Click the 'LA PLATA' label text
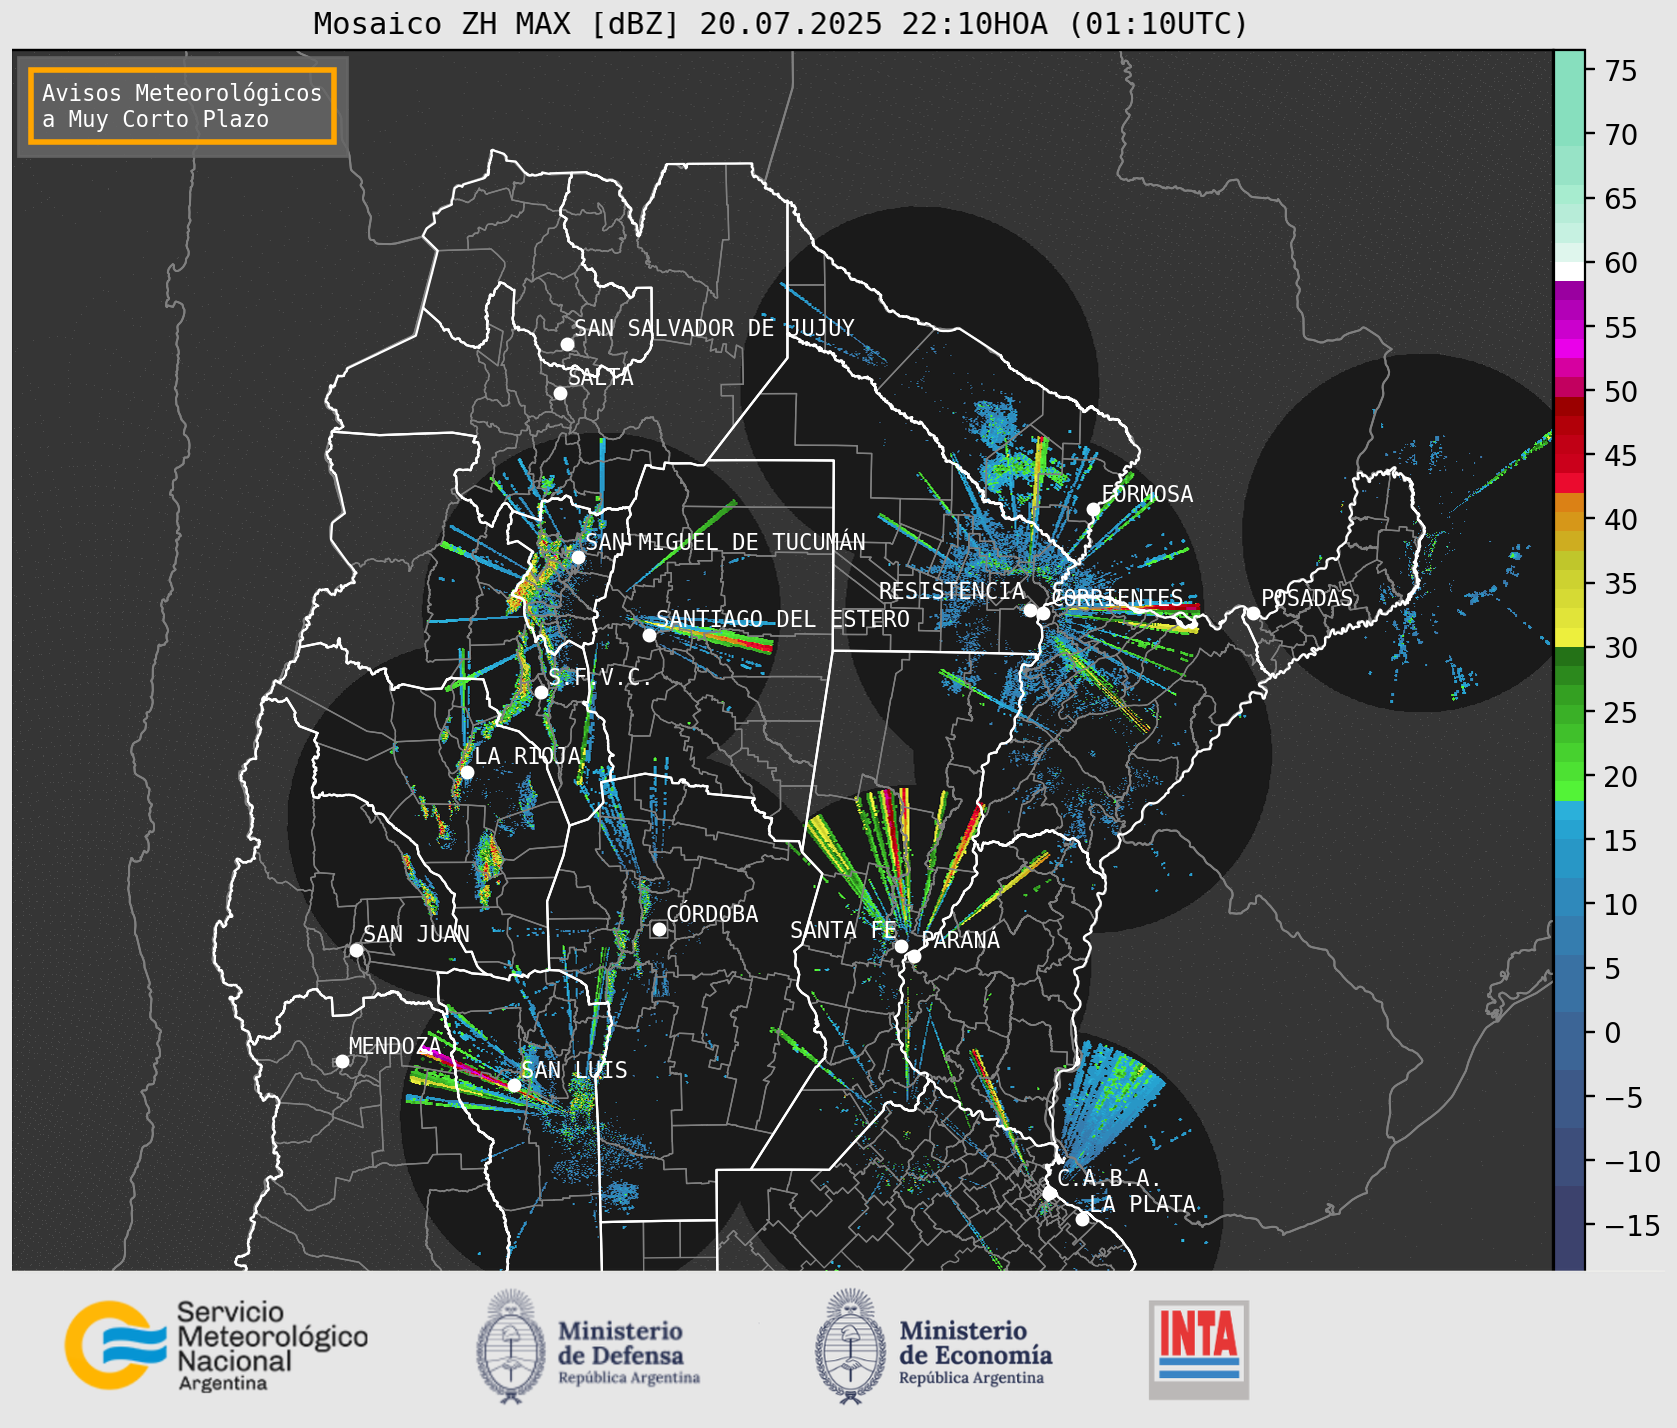The height and width of the screenshot is (1428, 1677). pyautogui.click(x=1142, y=1204)
